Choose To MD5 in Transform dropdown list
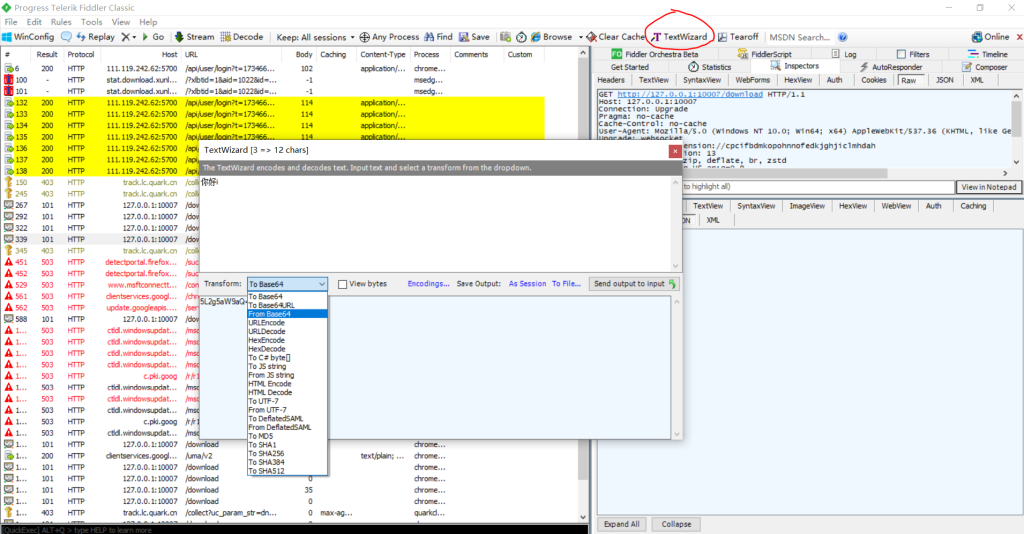 pyautogui.click(x=262, y=436)
